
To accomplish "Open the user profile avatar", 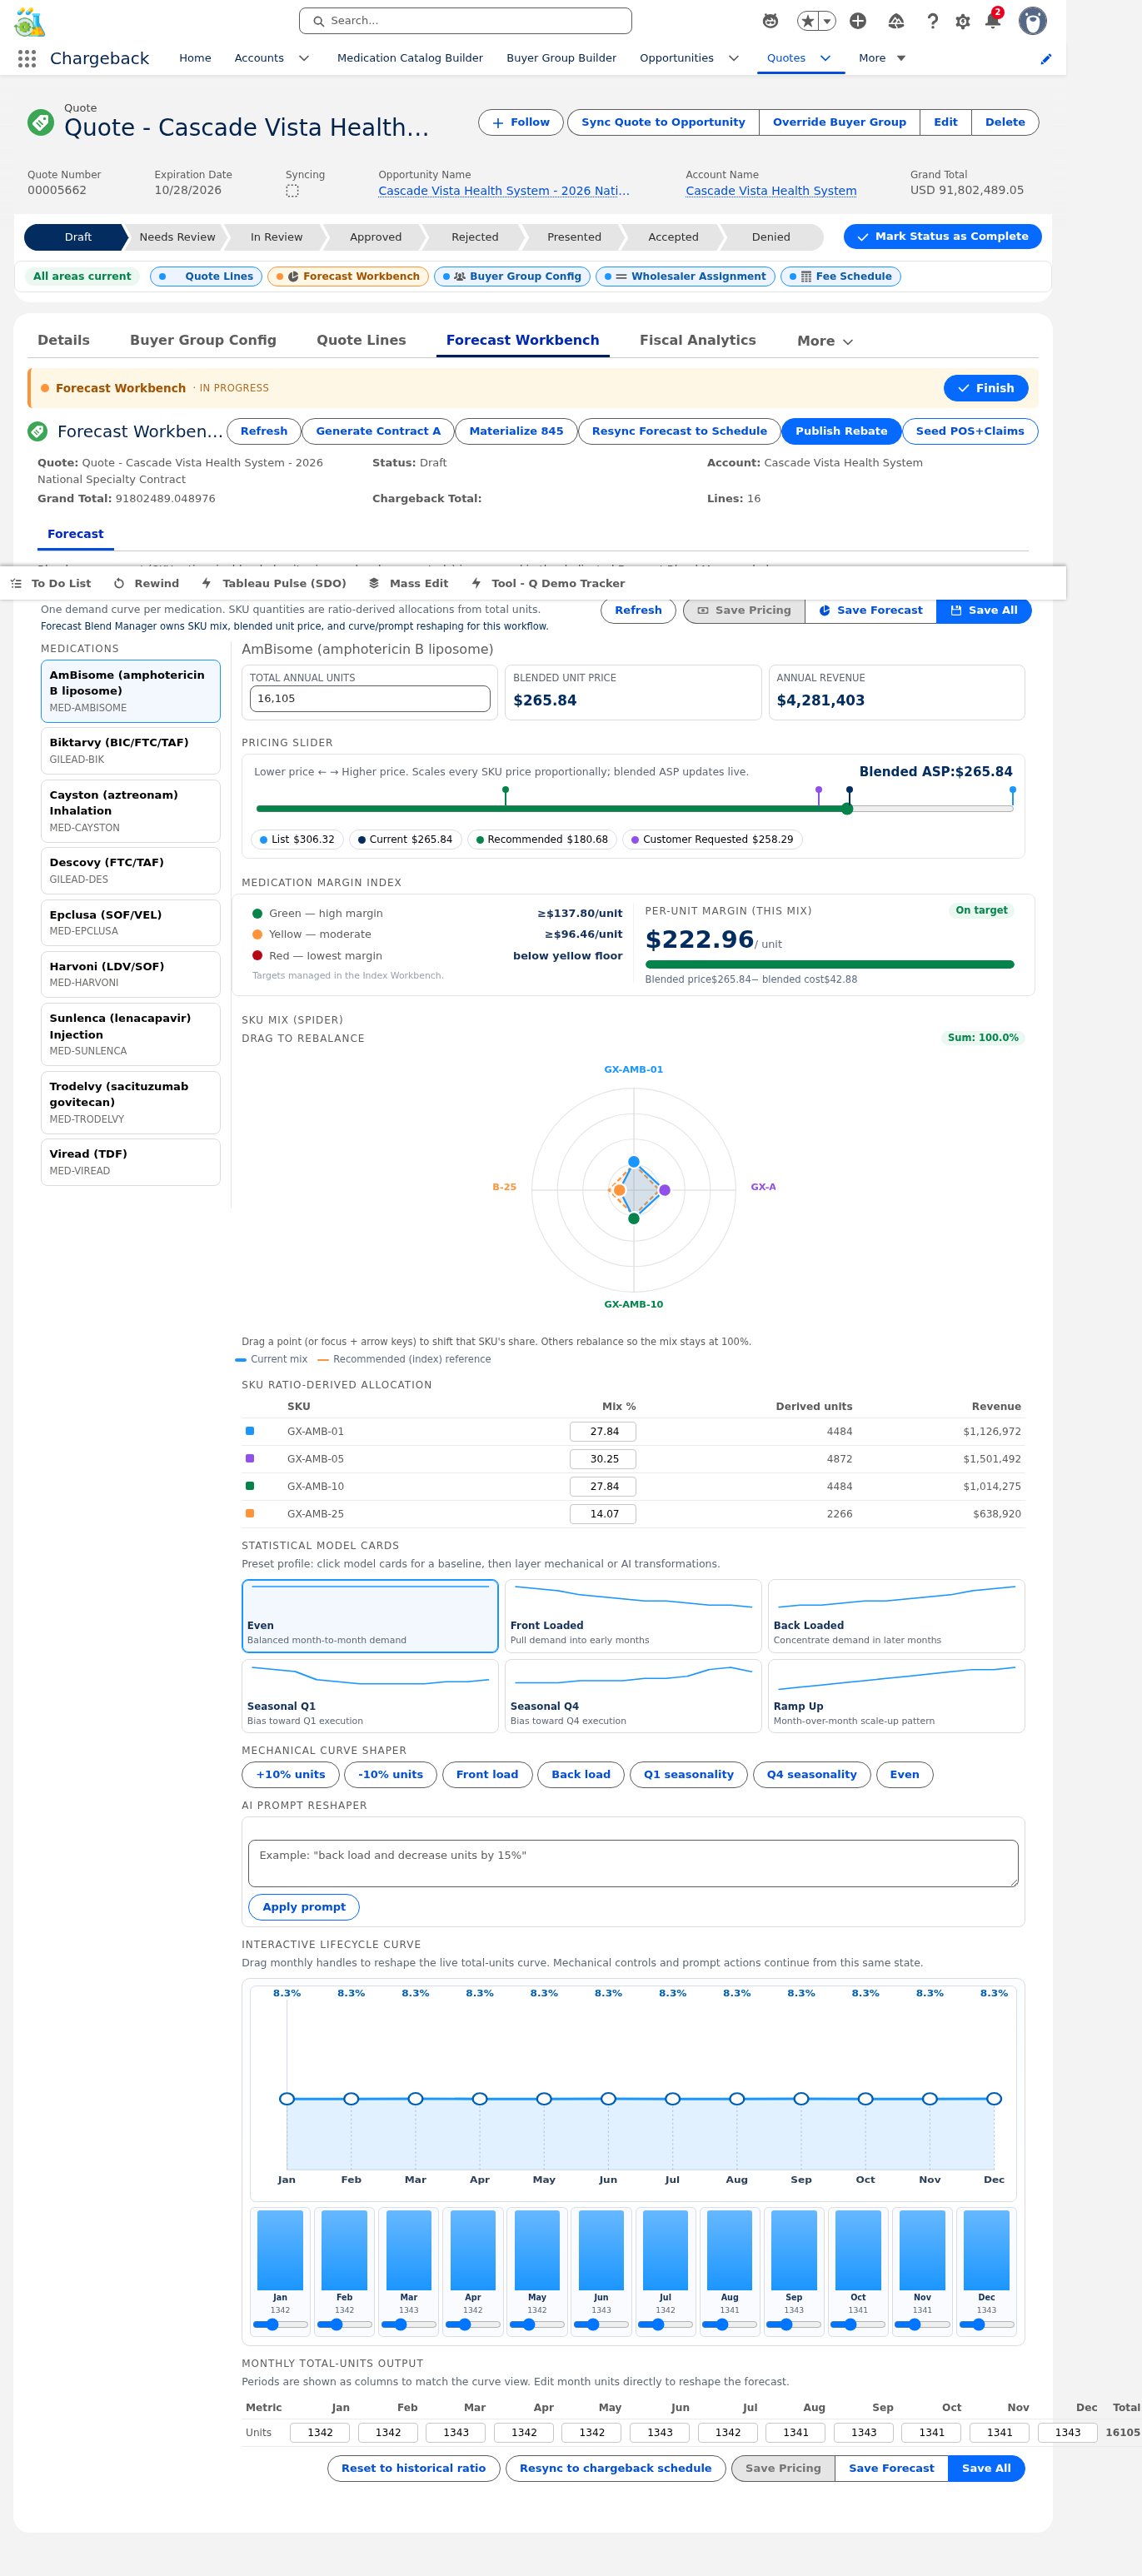I will click(x=1032, y=21).
